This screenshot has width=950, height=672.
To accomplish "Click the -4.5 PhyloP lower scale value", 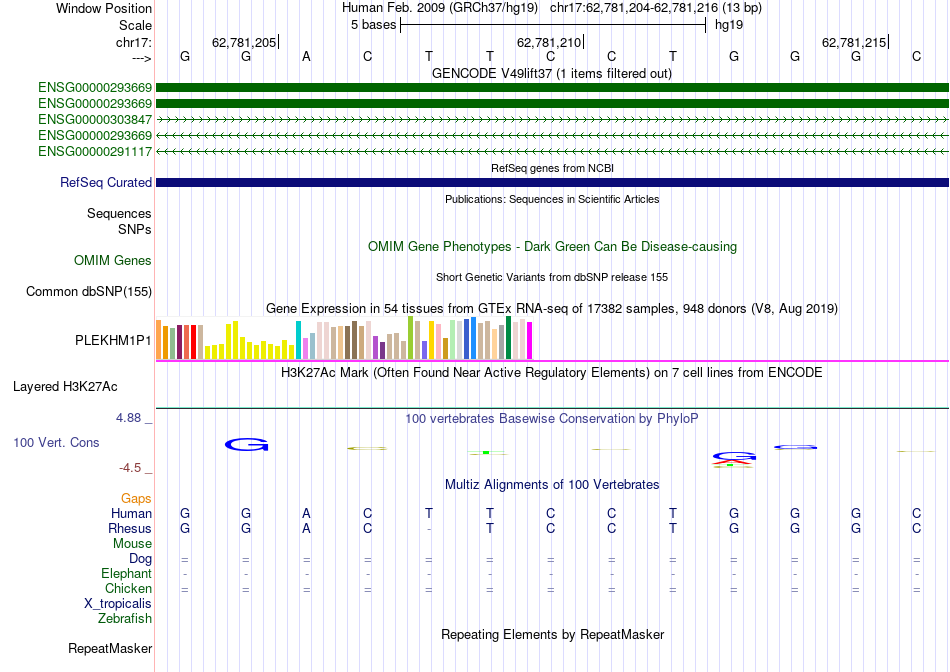I will [130, 468].
